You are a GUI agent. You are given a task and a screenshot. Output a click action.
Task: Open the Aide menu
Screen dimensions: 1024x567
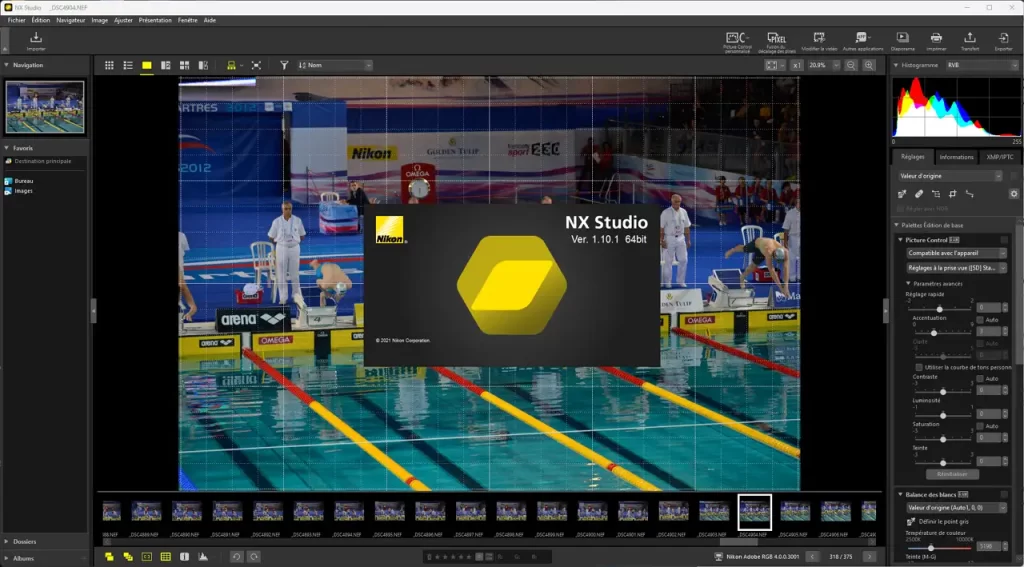pyautogui.click(x=210, y=20)
